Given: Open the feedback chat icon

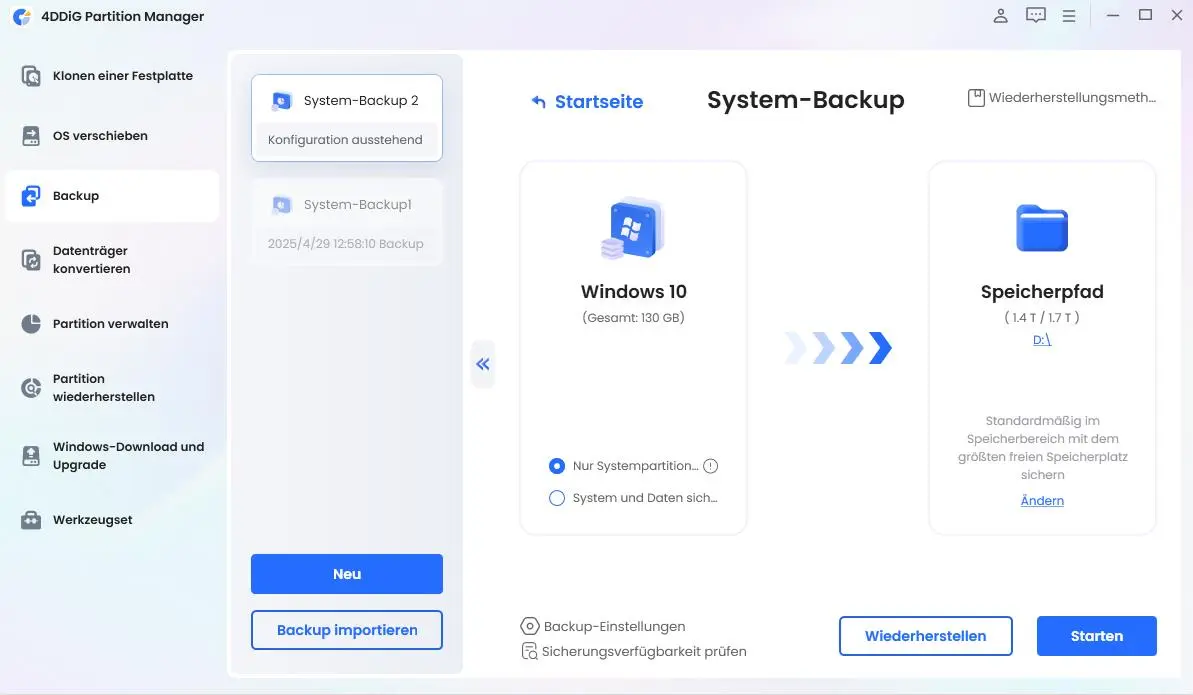Looking at the screenshot, I should 1036,15.
